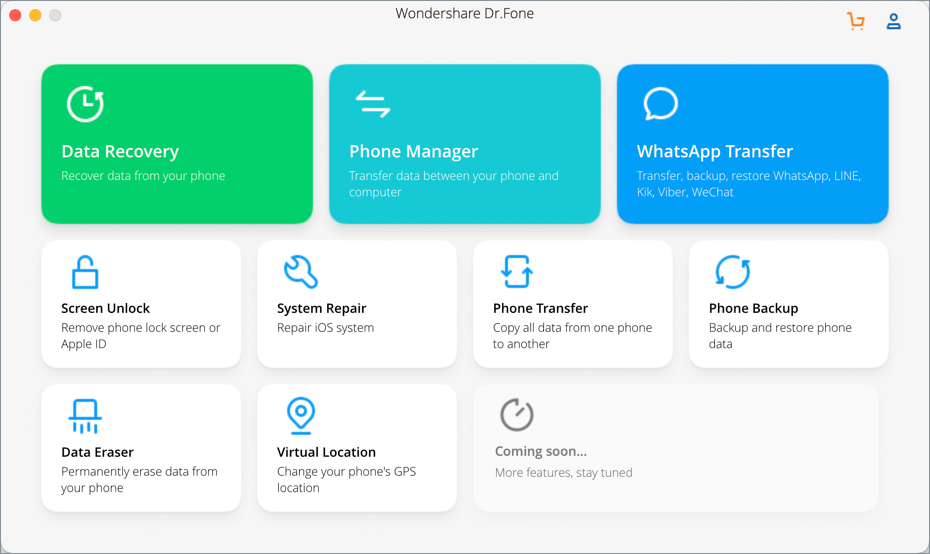
Task: Click the Screen Unlock padlock icon
Action: point(85,272)
